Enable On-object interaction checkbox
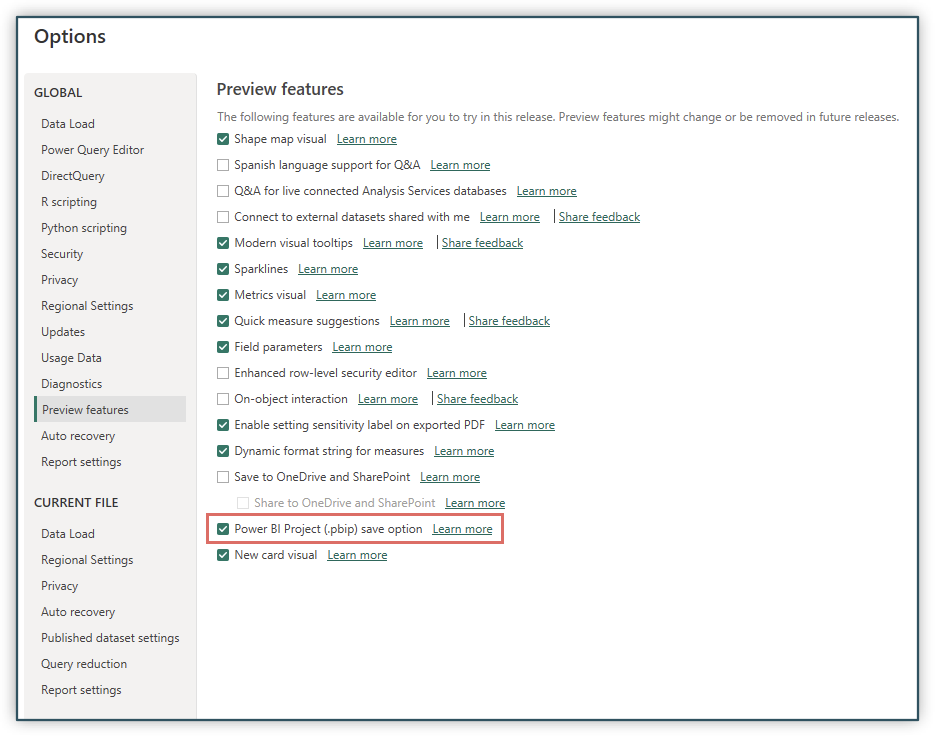The width and height of the screenshot is (935, 737). 223,399
